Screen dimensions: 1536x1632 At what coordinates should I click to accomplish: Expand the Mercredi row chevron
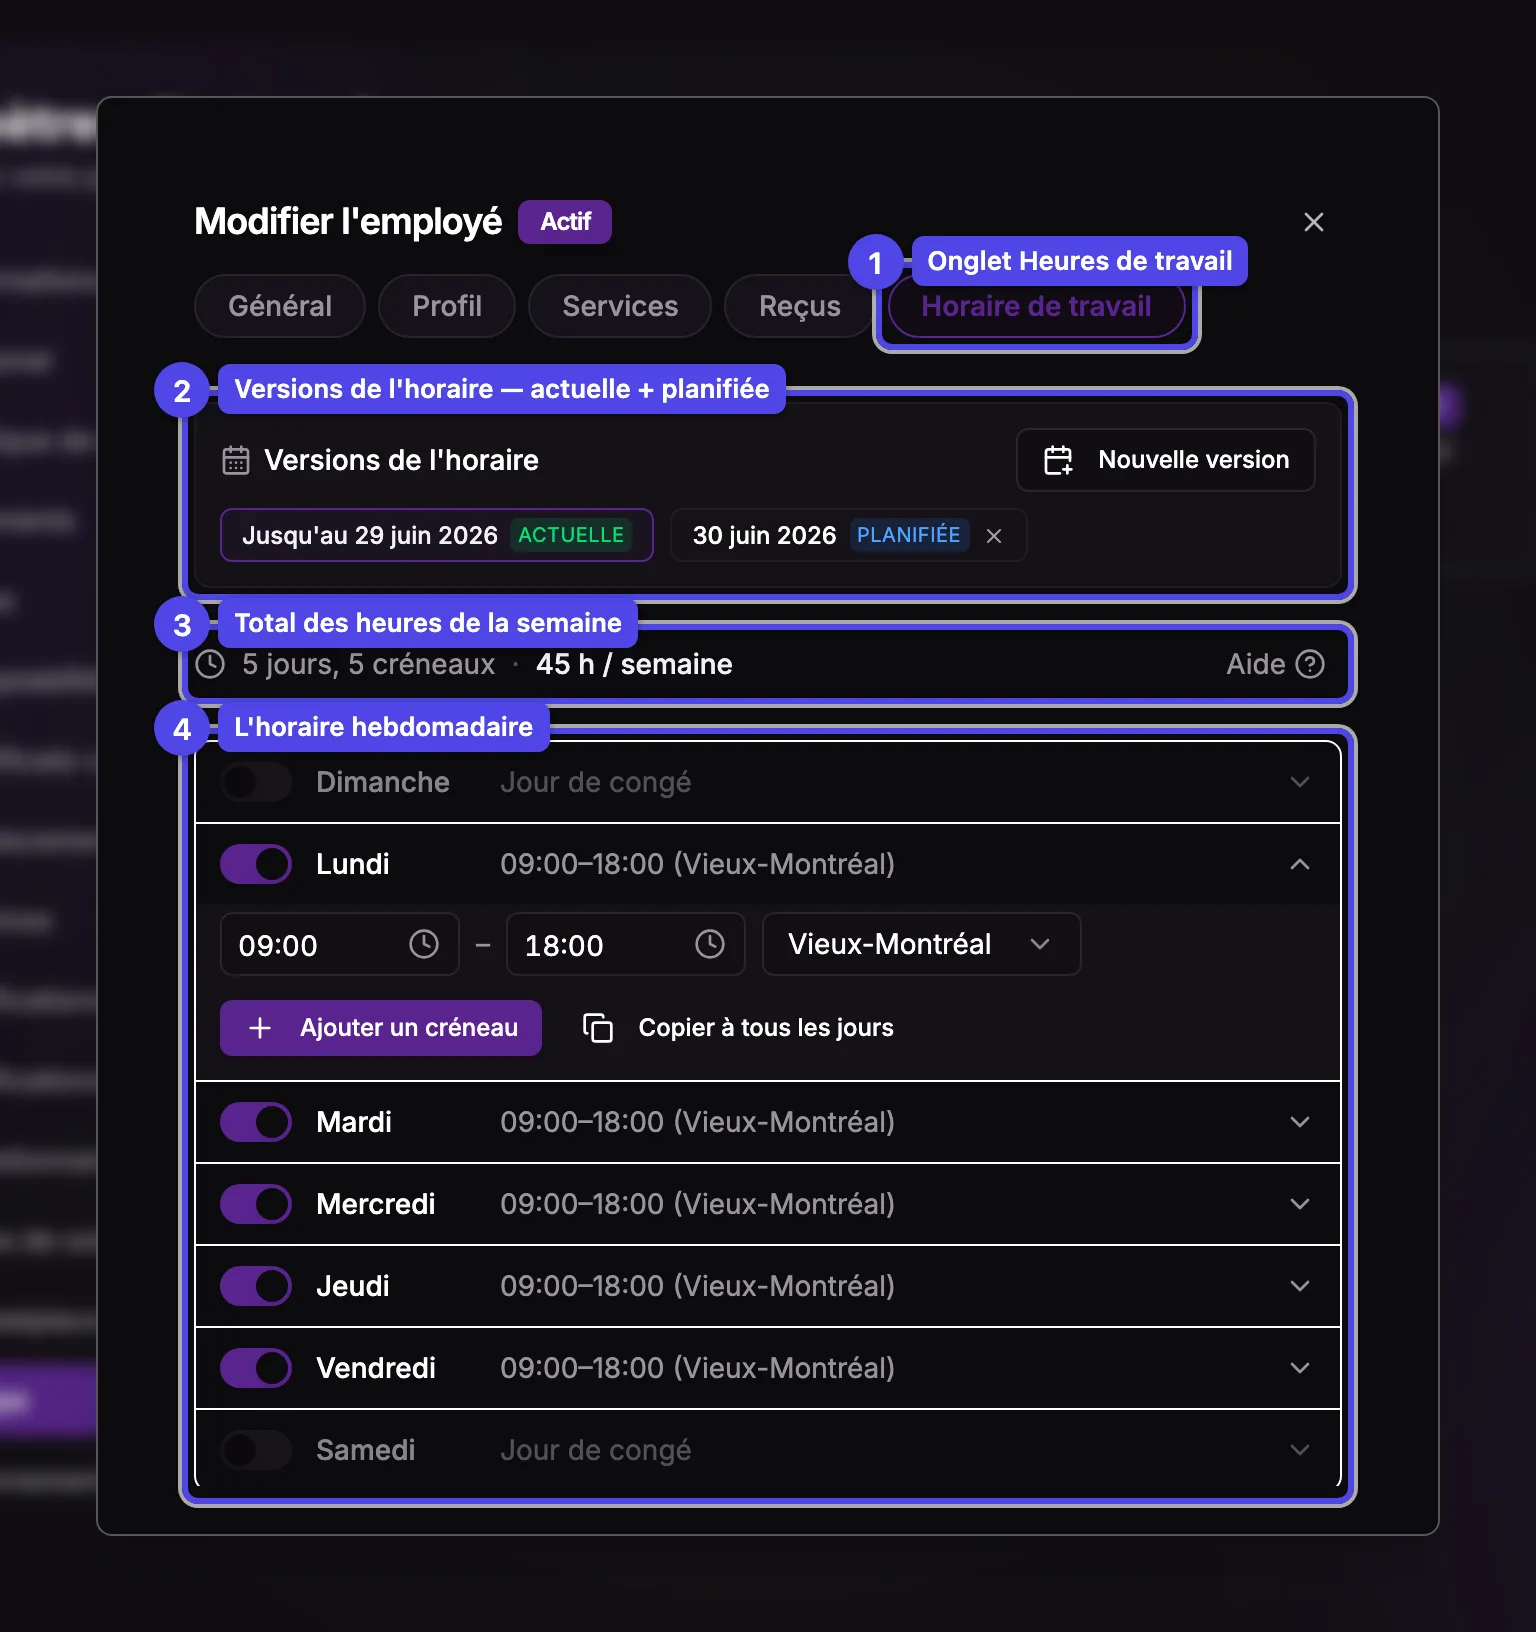pos(1300,1204)
